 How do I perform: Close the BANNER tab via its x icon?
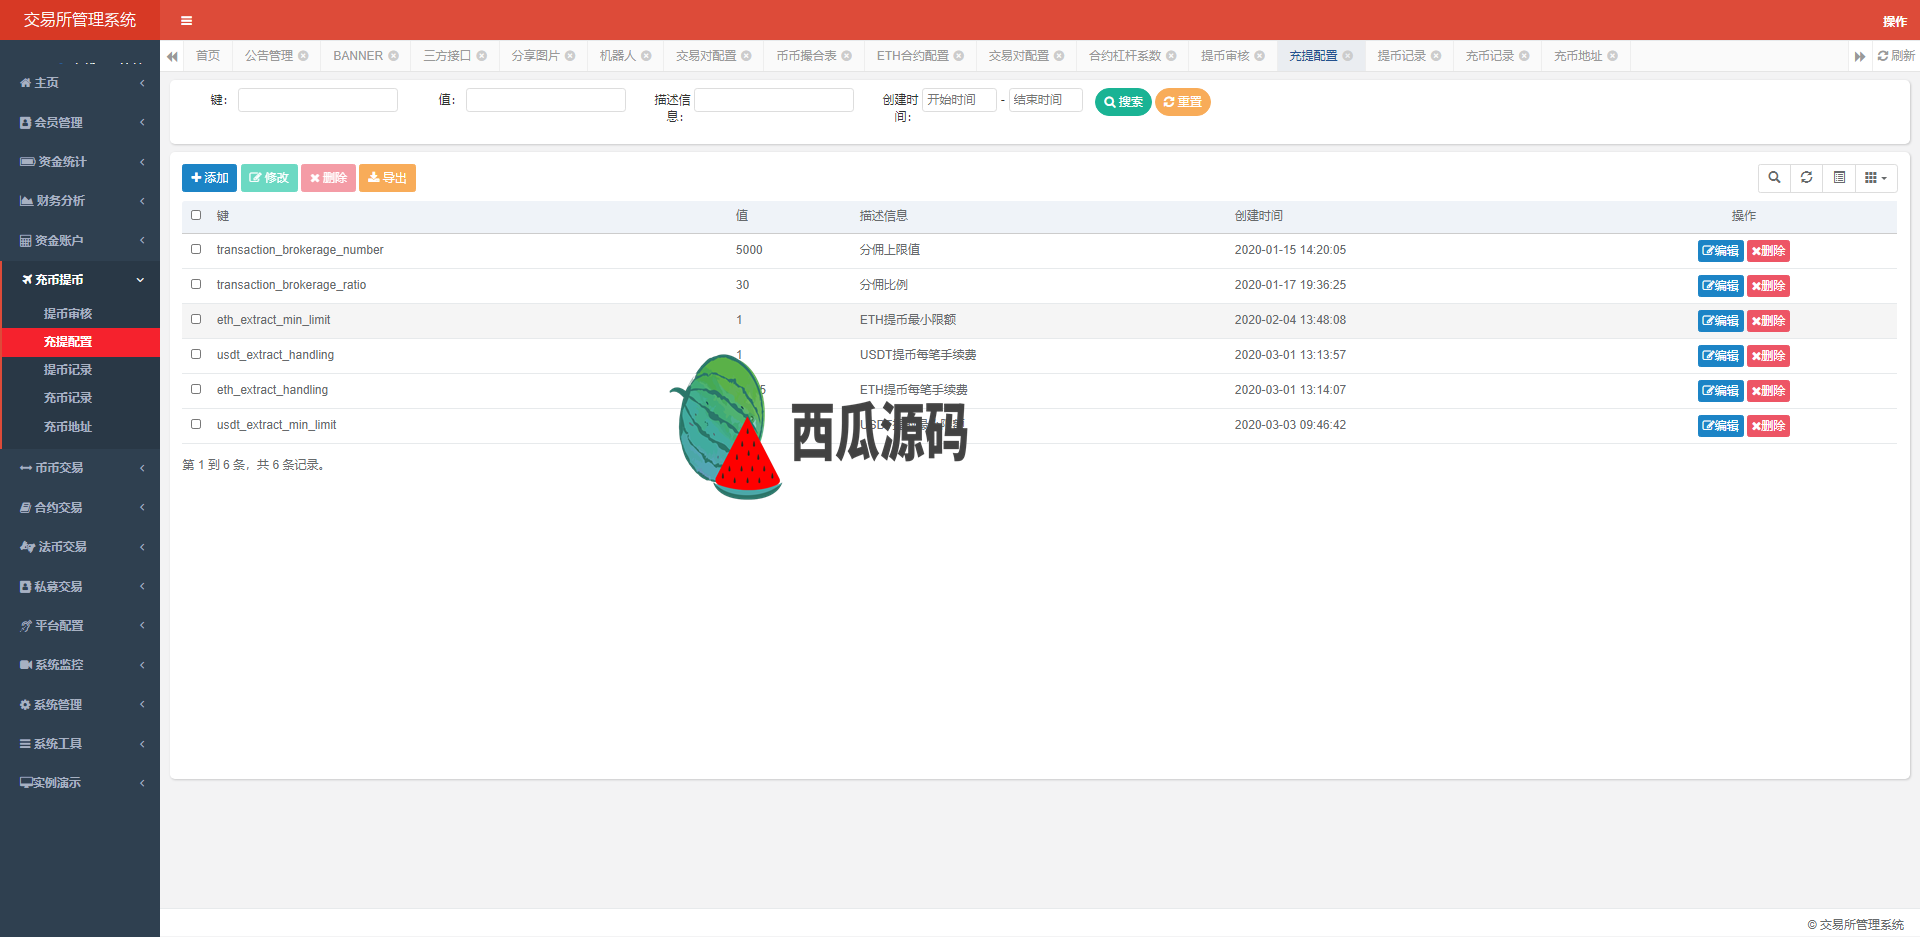click(393, 56)
